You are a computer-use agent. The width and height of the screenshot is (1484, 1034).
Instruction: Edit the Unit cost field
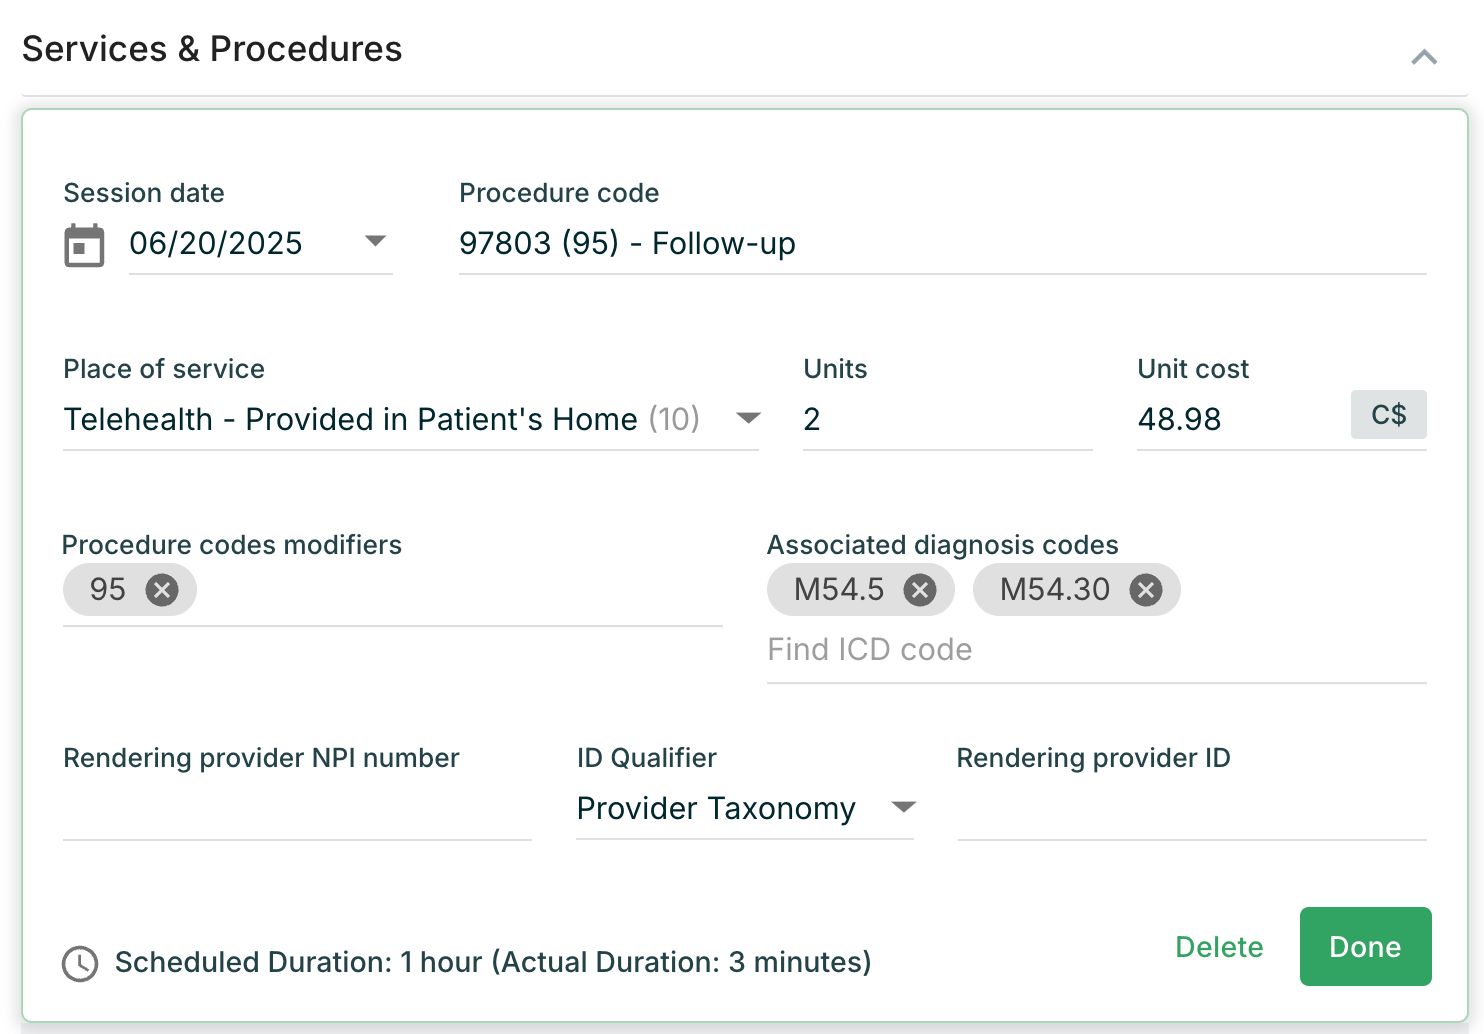(1240, 420)
